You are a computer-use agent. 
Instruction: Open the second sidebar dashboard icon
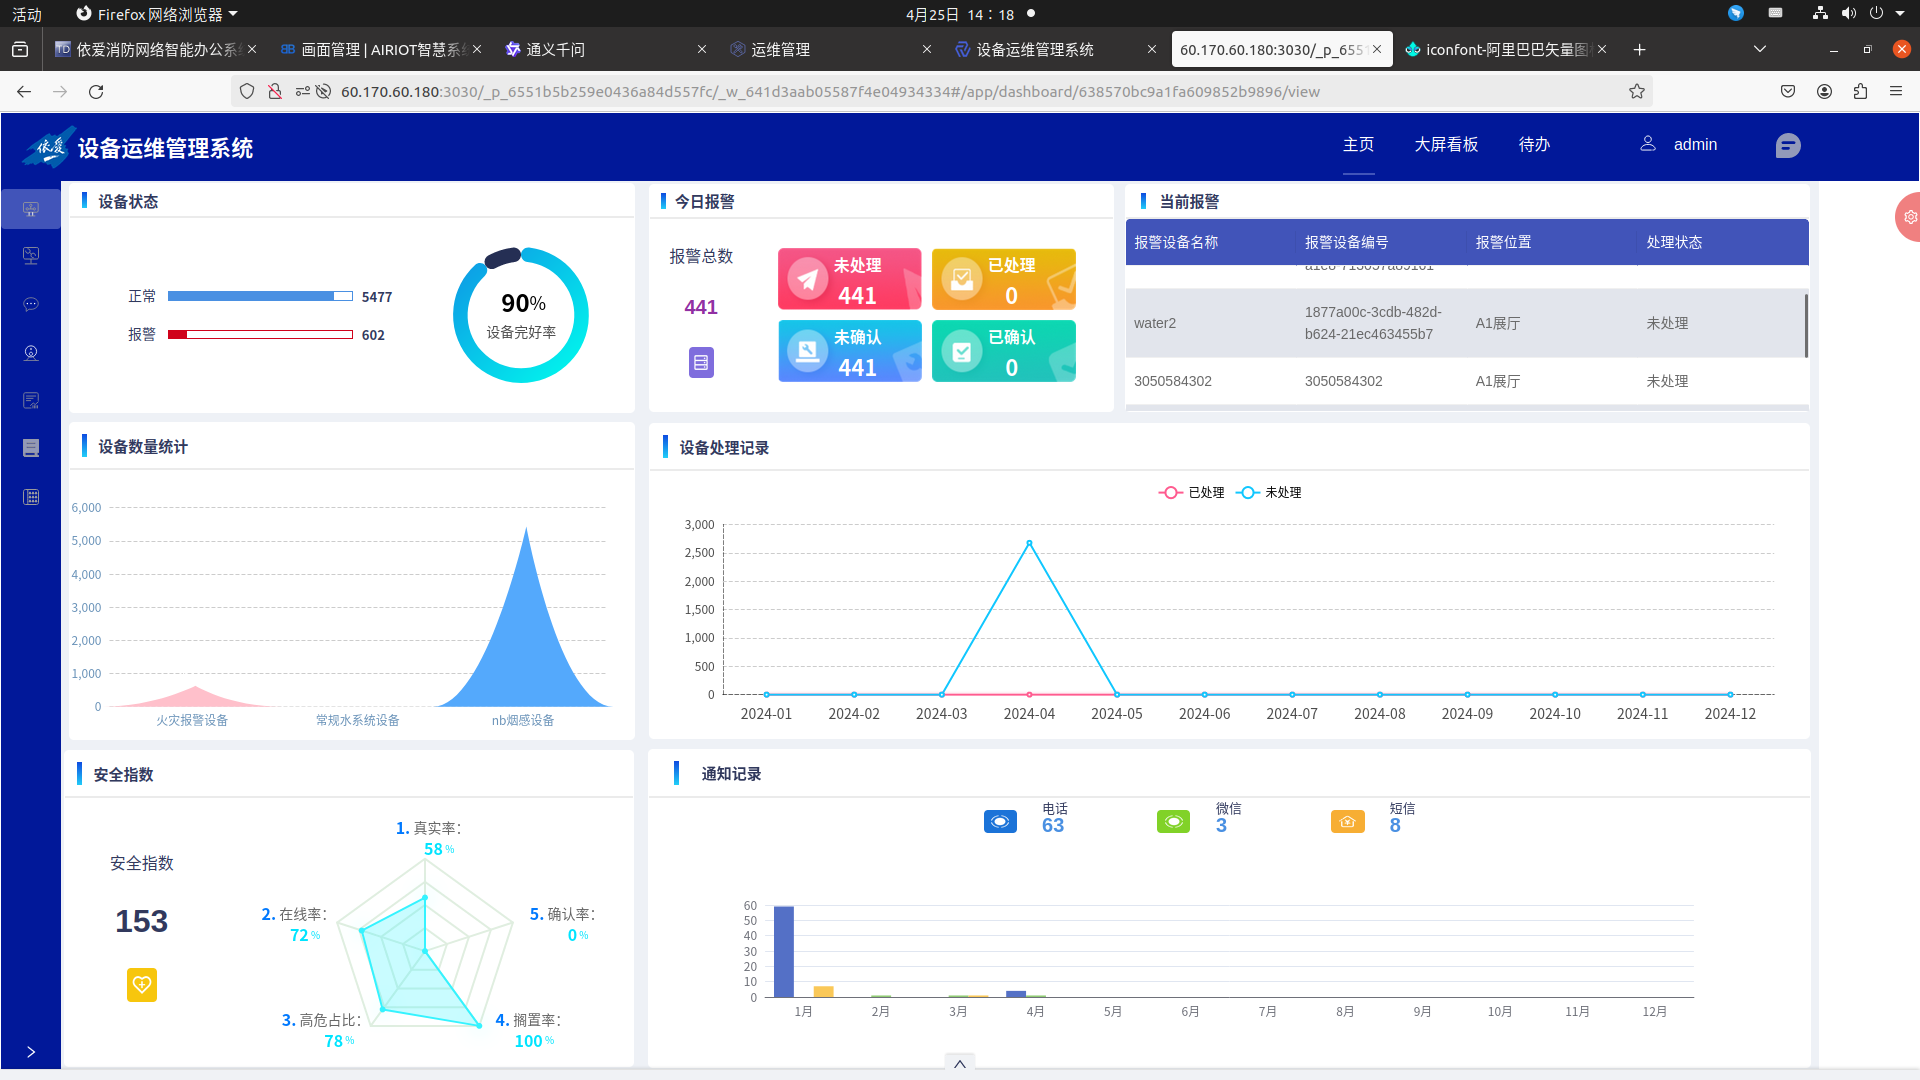tap(31, 256)
